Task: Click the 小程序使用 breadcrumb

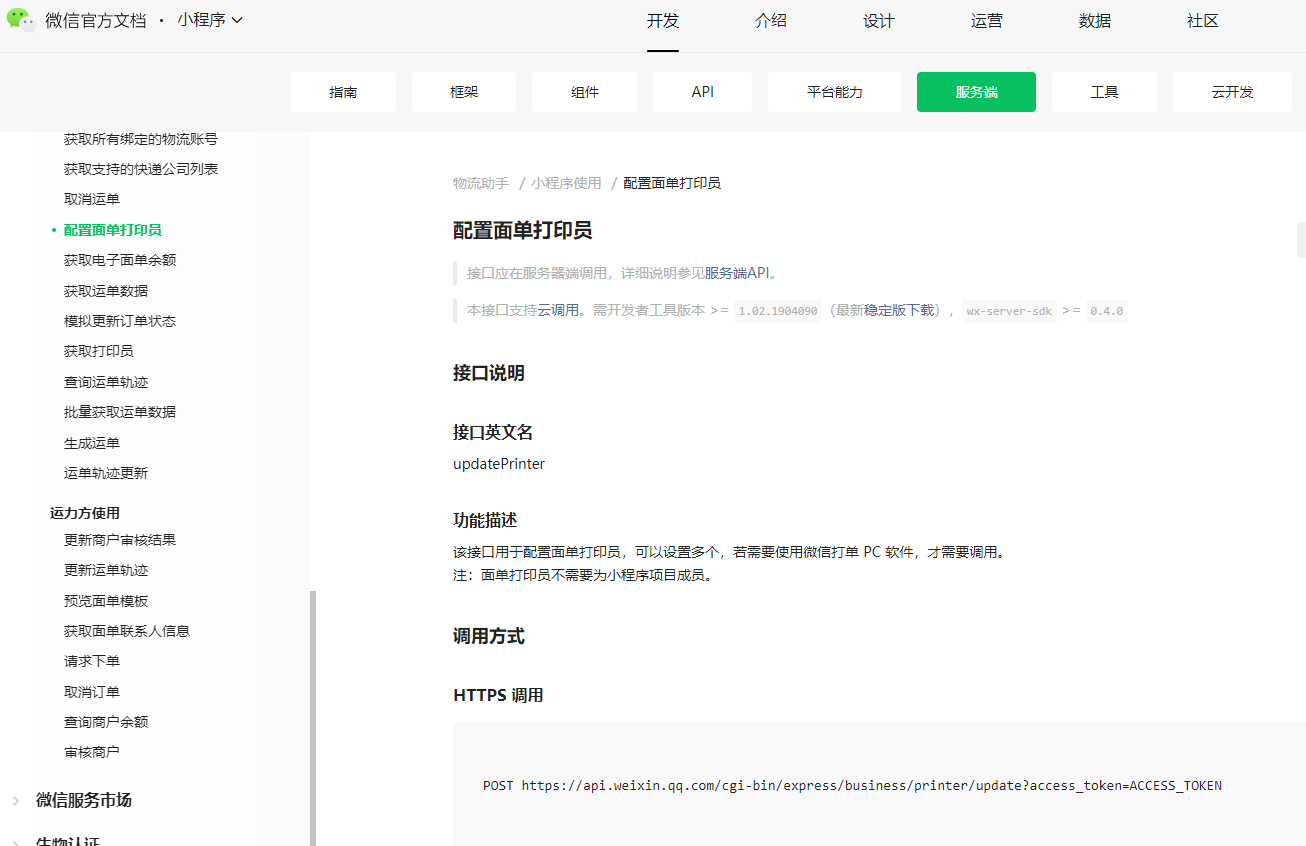Action: [x=567, y=183]
